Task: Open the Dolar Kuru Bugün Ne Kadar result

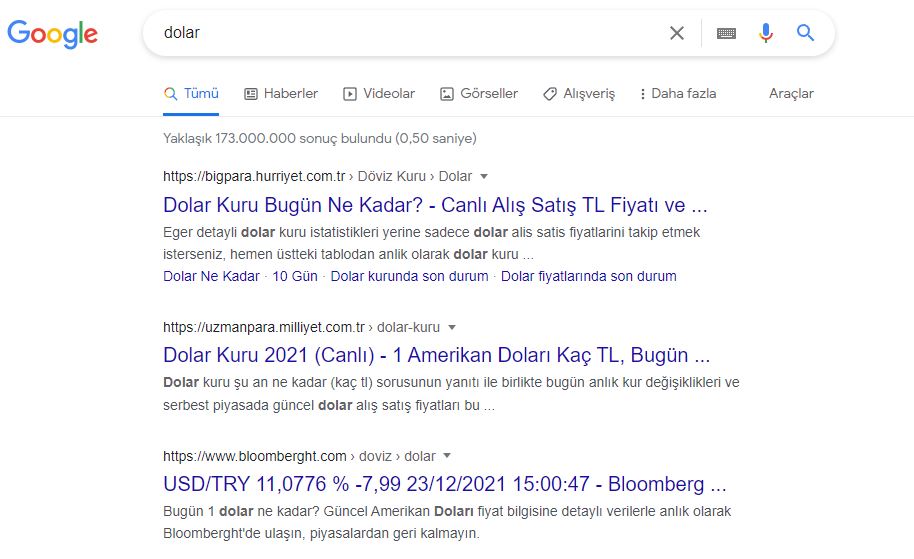Action: [435, 206]
